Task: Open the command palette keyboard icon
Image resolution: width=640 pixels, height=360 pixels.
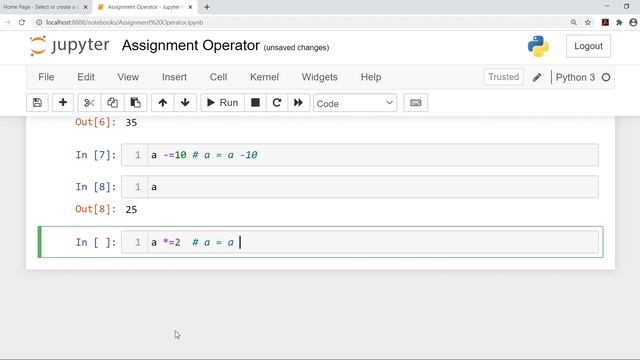Action: pos(416,102)
